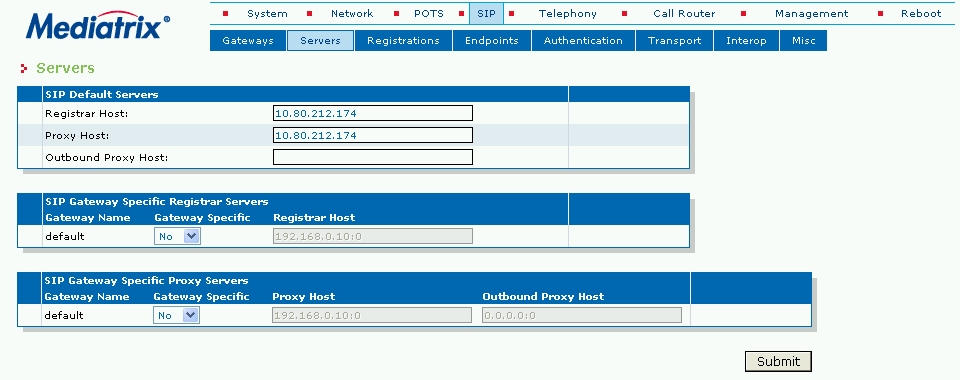960x380 pixels.
Task: Click the Servers page heading
Action: (66, 68)
